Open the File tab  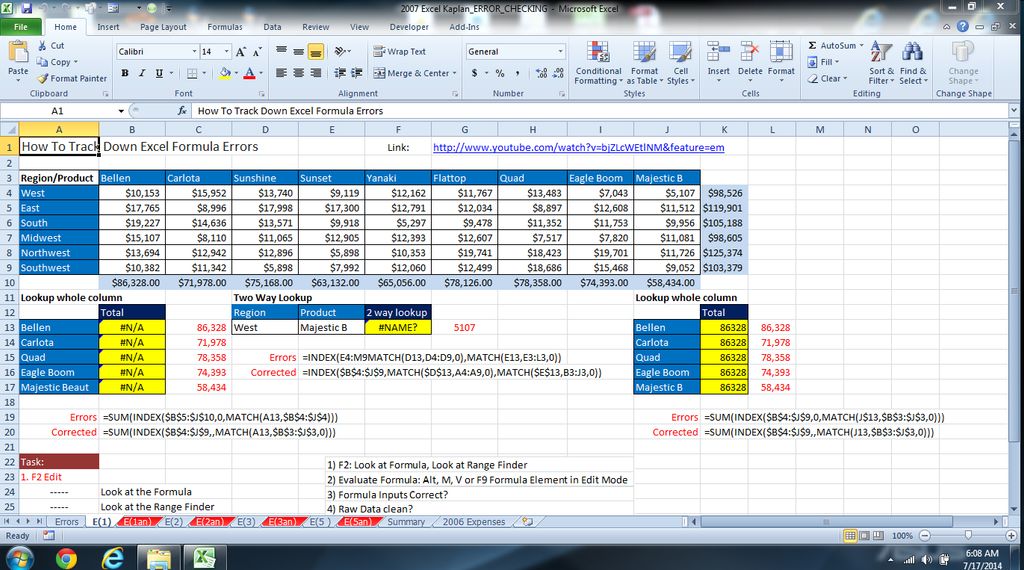coord(21,27)
